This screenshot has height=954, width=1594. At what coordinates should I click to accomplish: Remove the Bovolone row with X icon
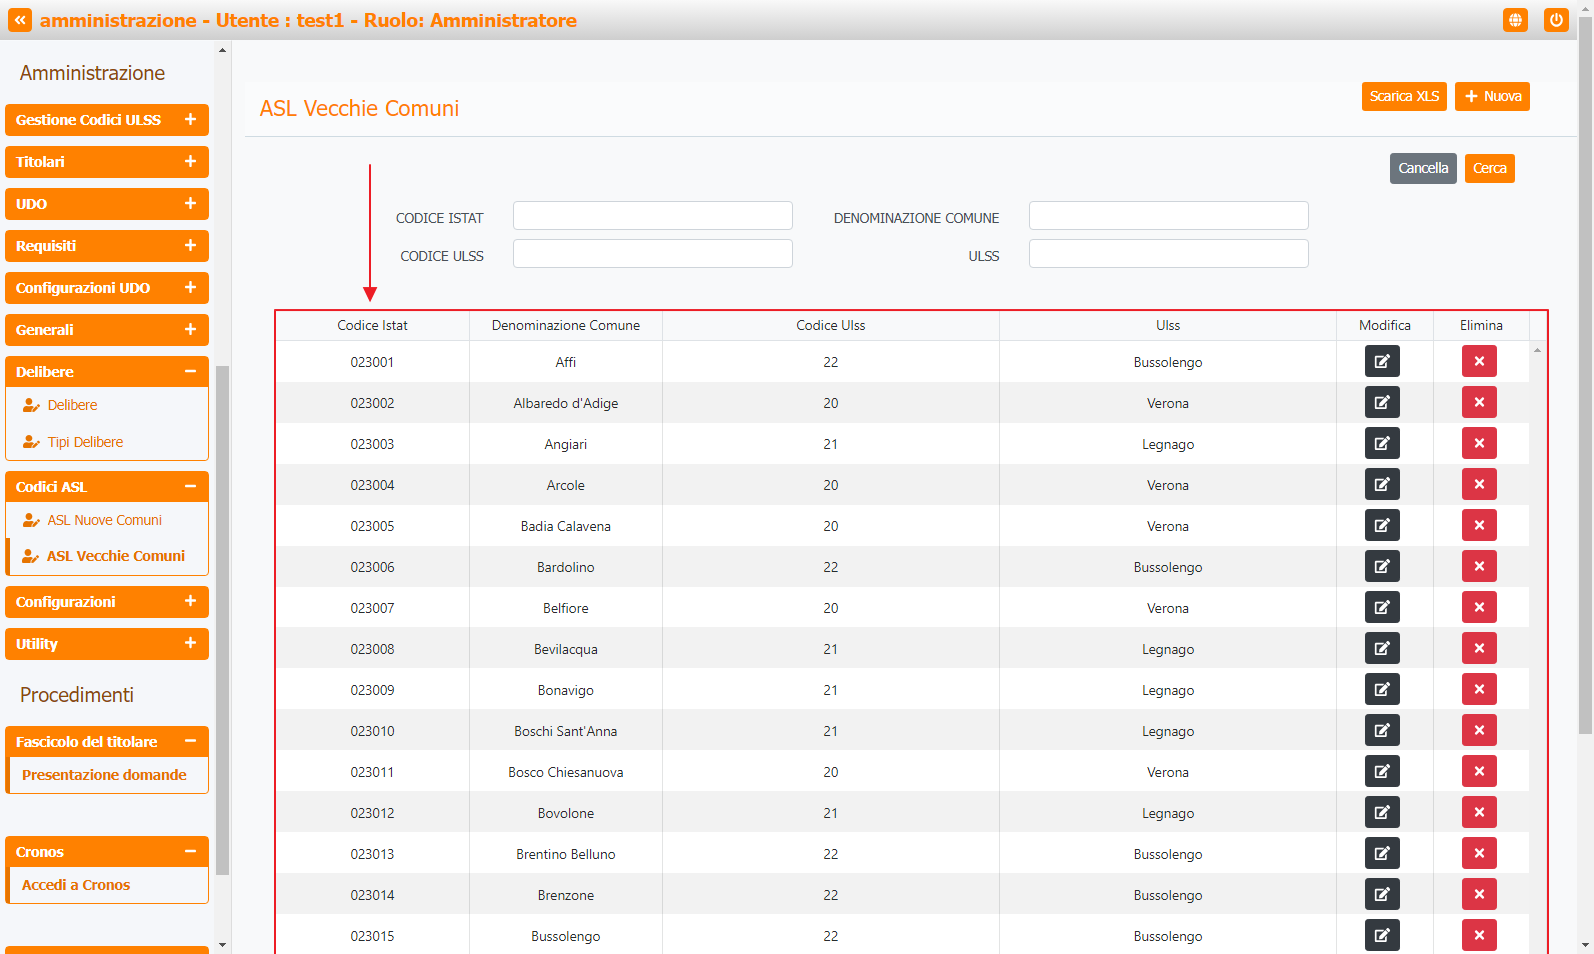pyautogui.click(x=1478, y=812)
